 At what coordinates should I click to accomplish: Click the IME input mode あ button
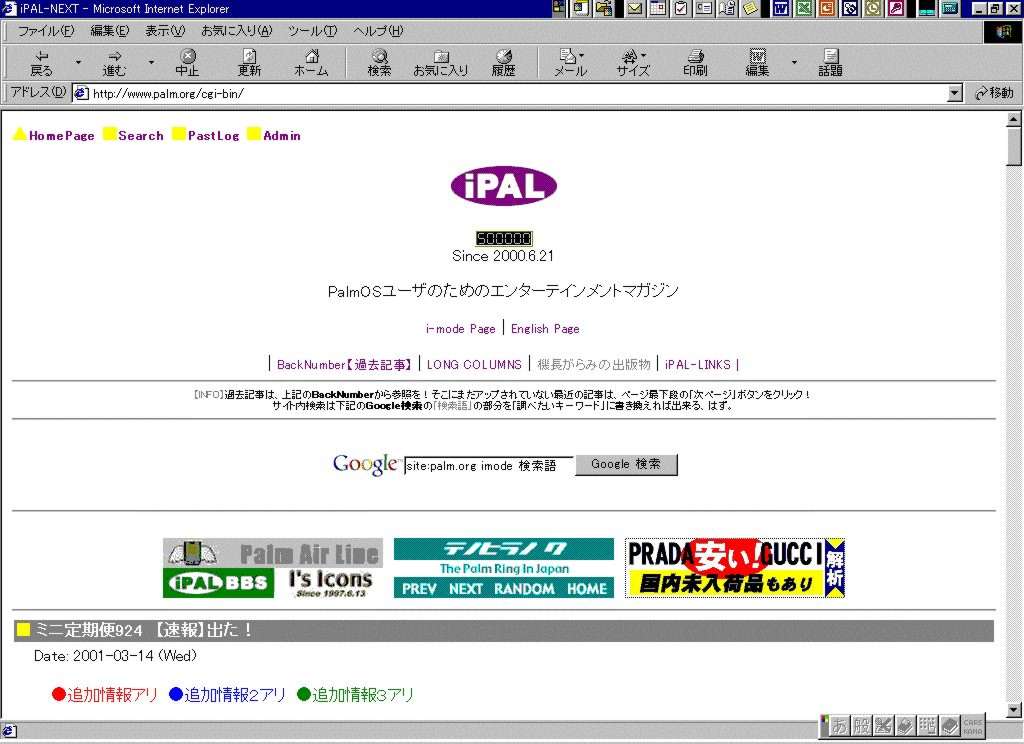point(839,726)
